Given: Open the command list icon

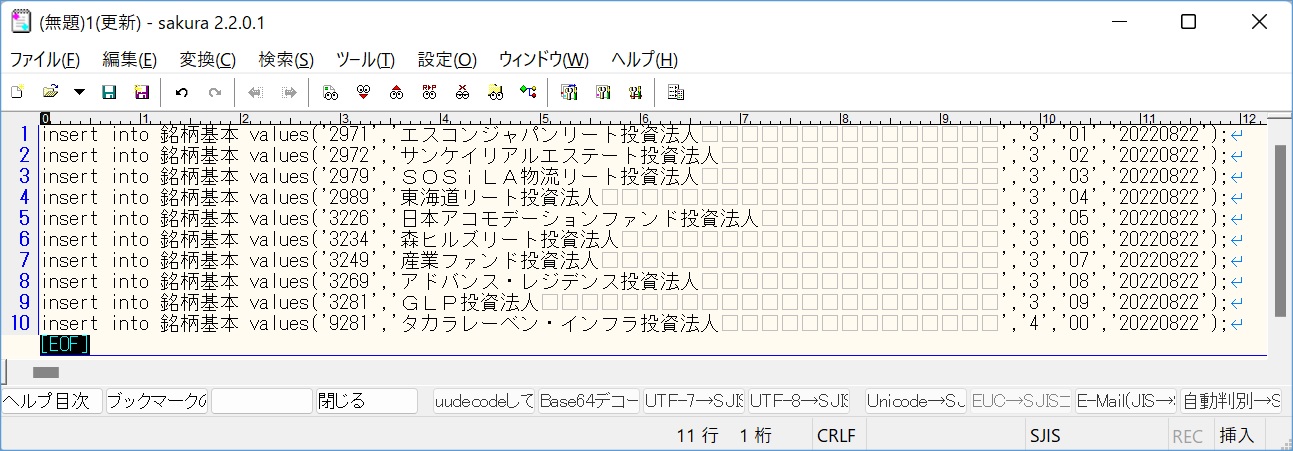Looking at the screenshot, I should (x=676, y=92).
